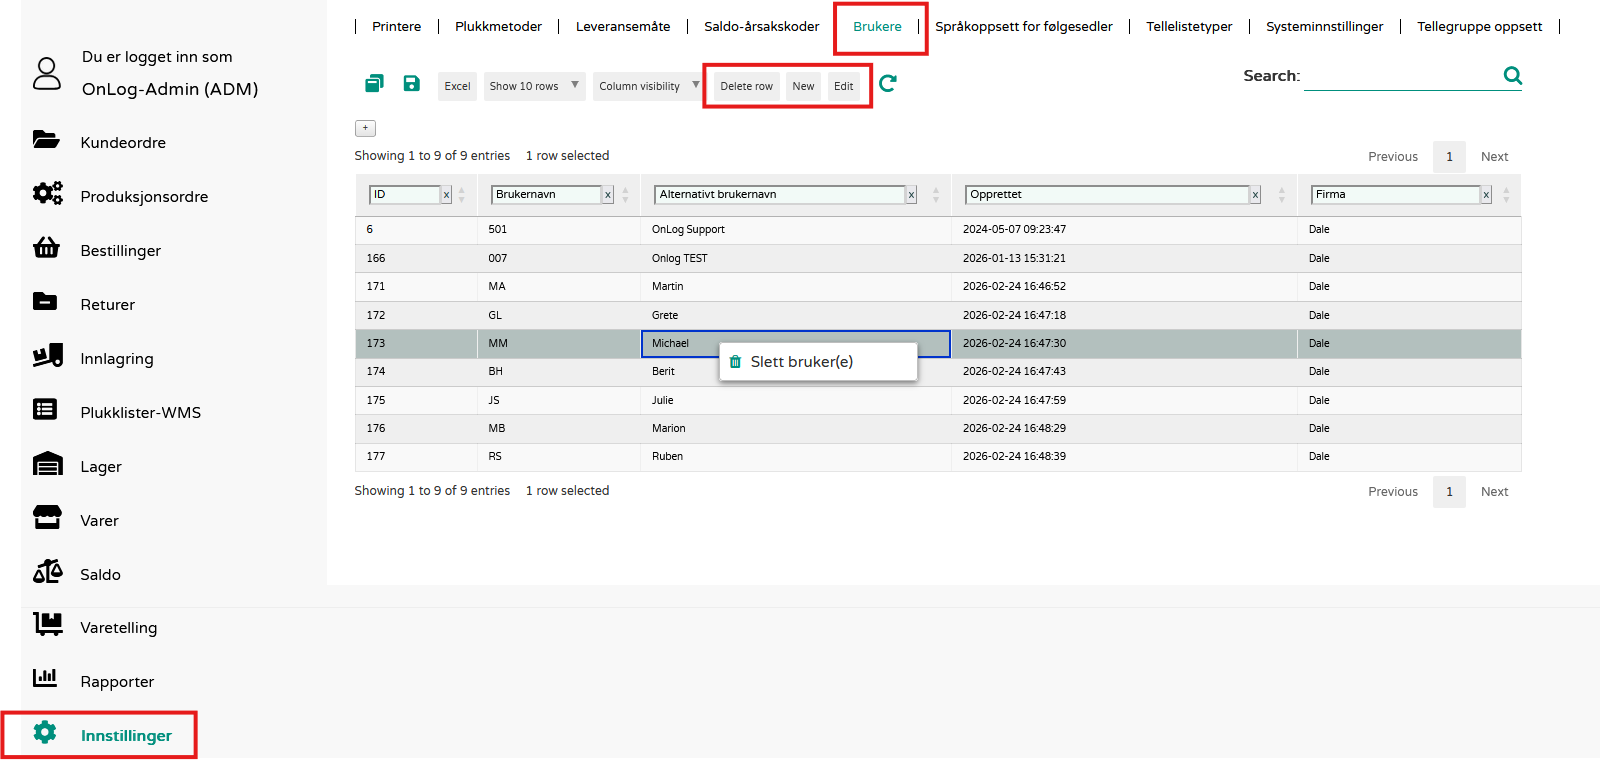Sort by the Opprettet column arrows

1281,195
